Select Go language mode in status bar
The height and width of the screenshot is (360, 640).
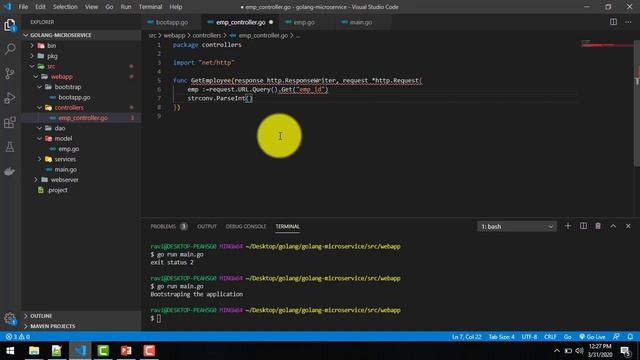(x=567, y=337)
